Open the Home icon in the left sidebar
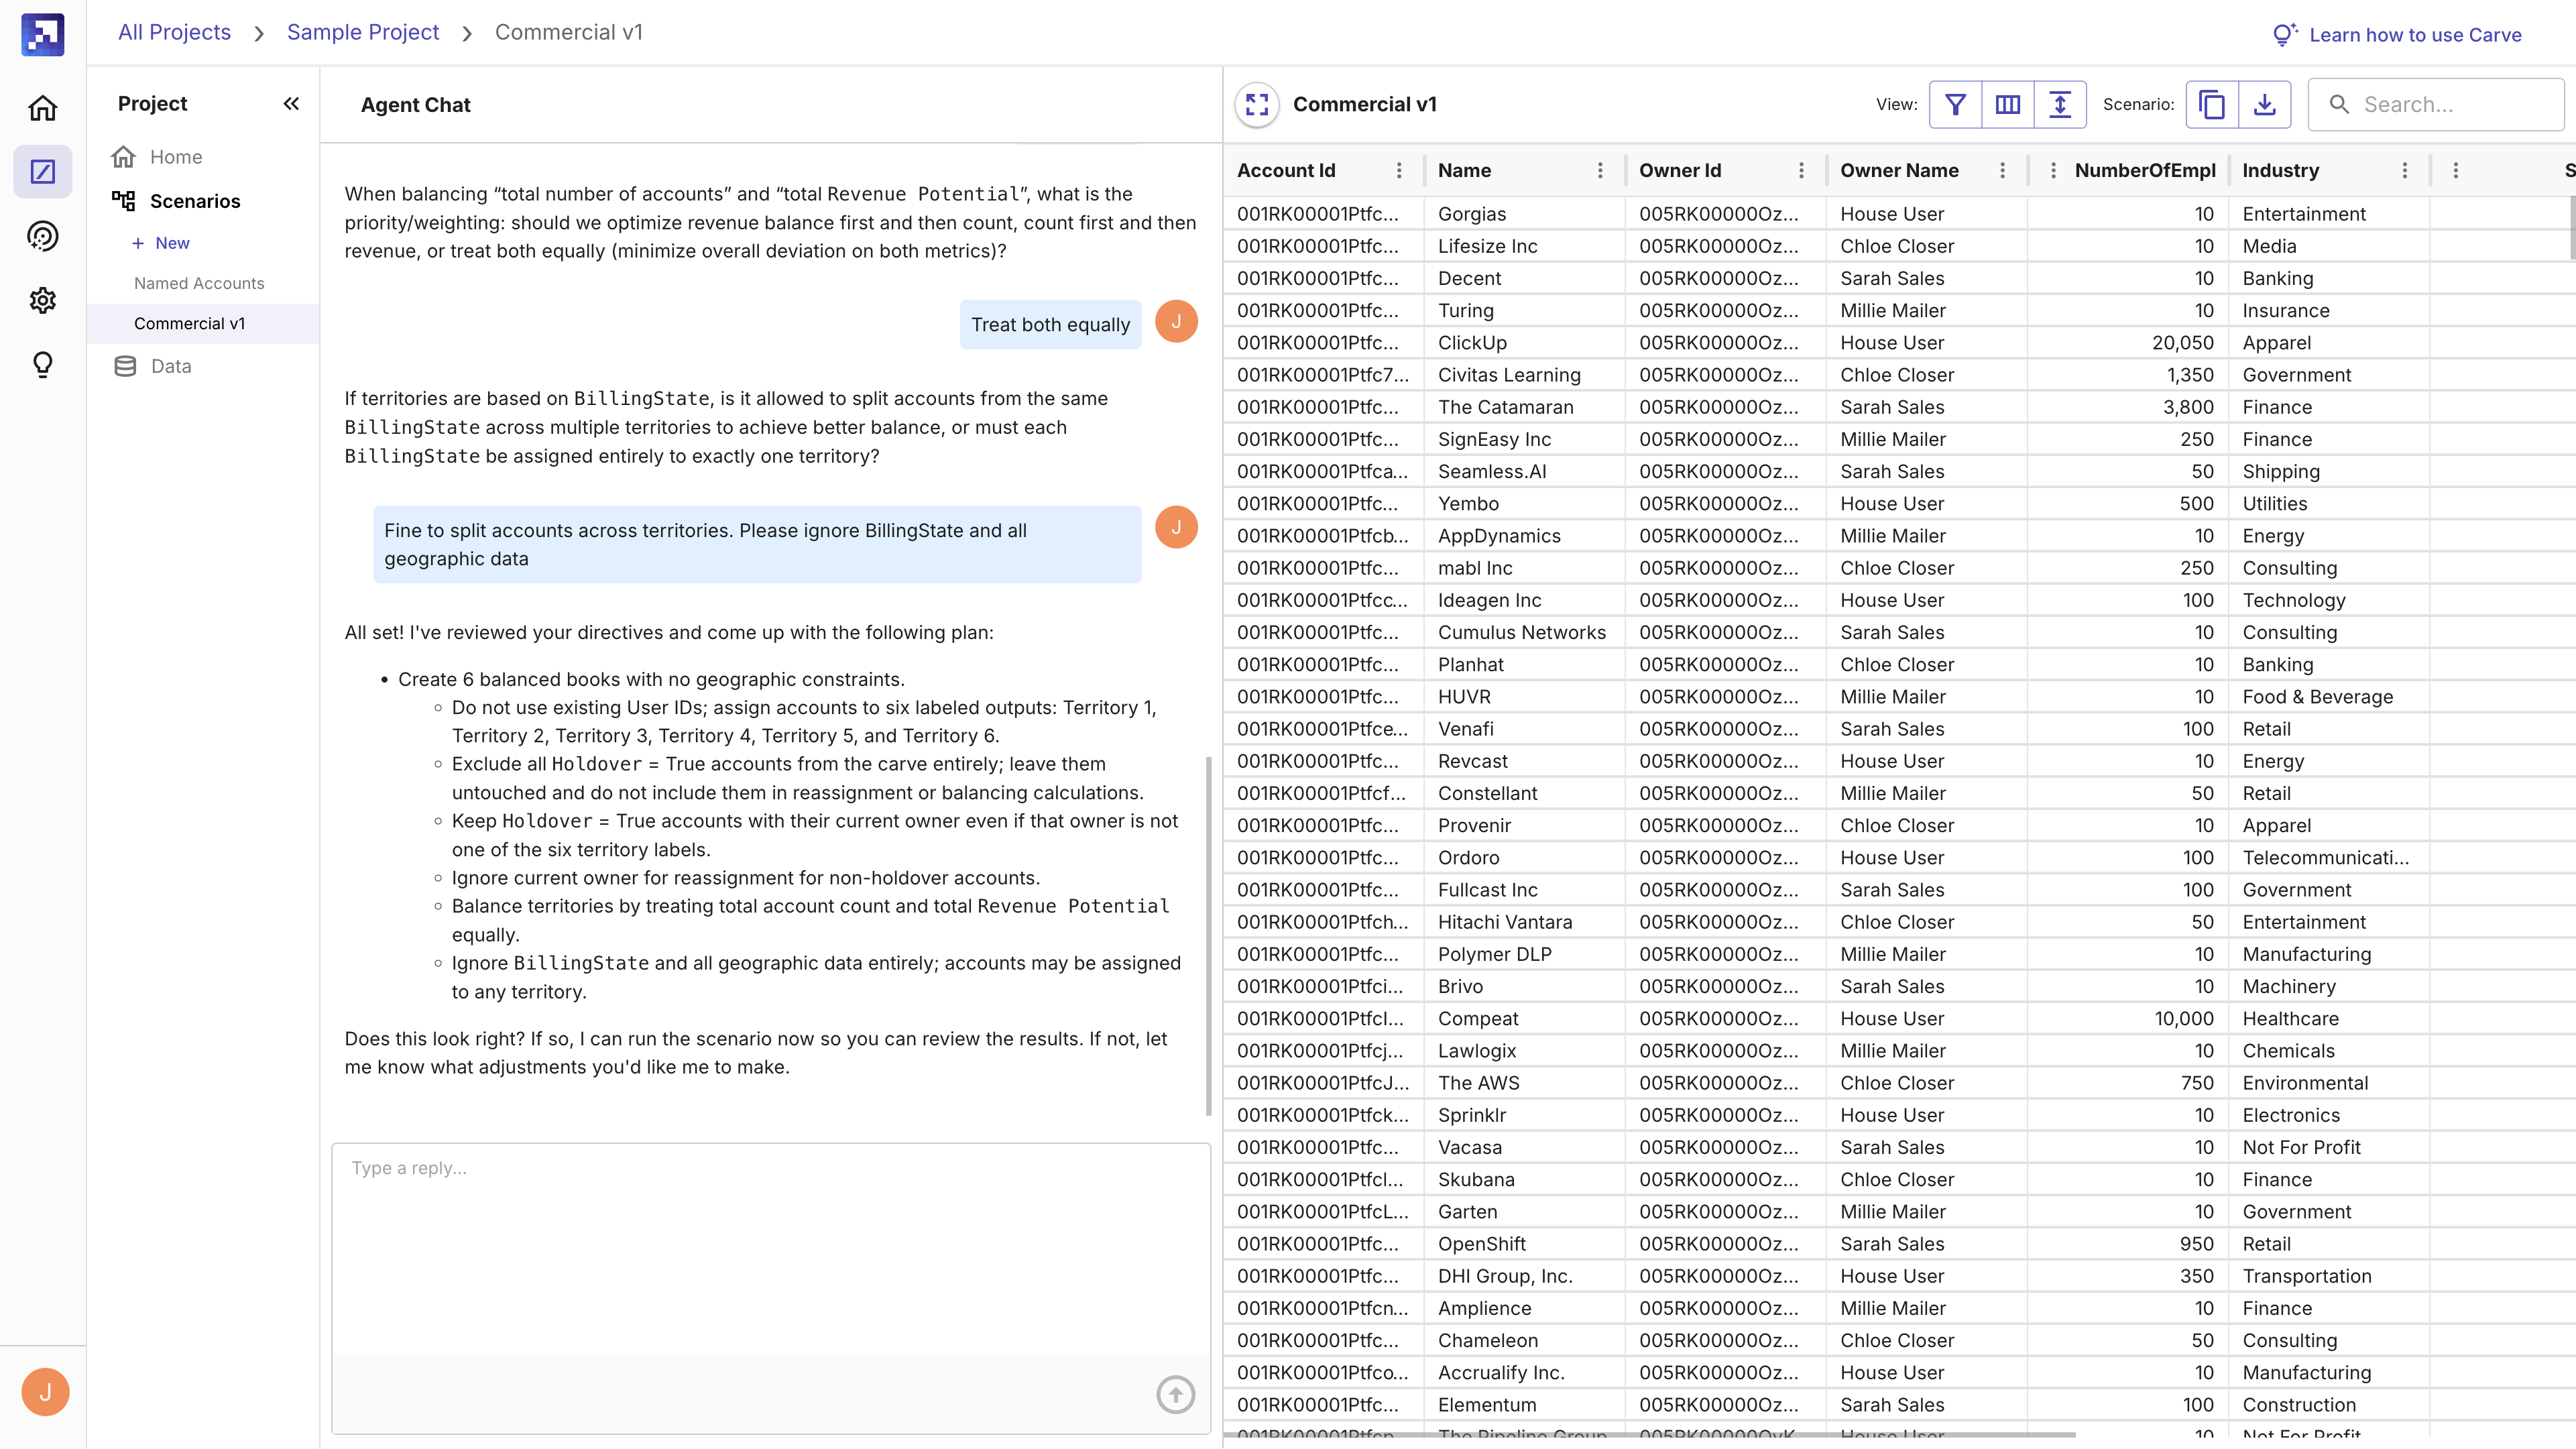 click(x=42, y=107)
